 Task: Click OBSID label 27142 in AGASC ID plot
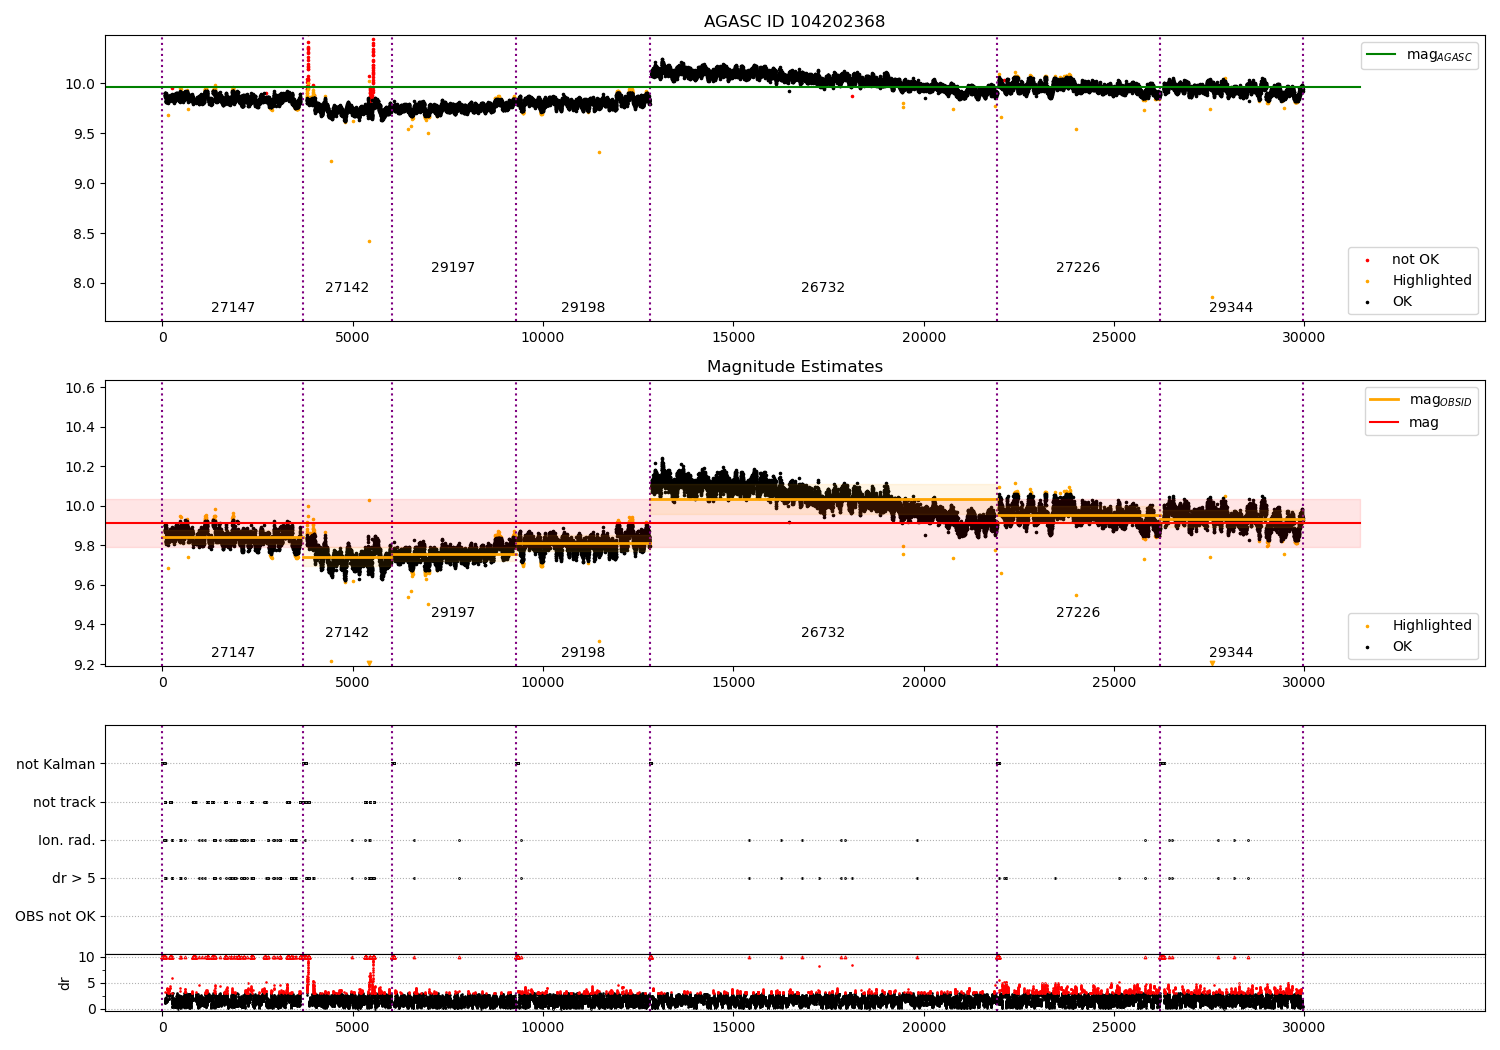point(347,287)
